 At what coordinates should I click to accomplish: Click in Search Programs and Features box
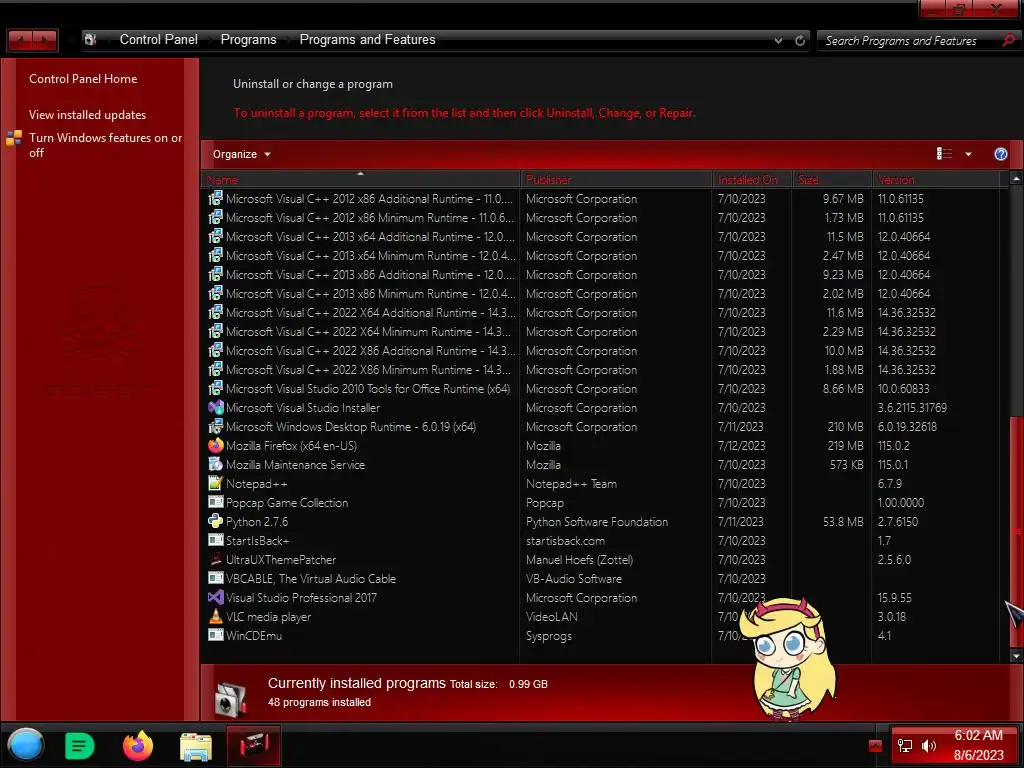(908, 40)
